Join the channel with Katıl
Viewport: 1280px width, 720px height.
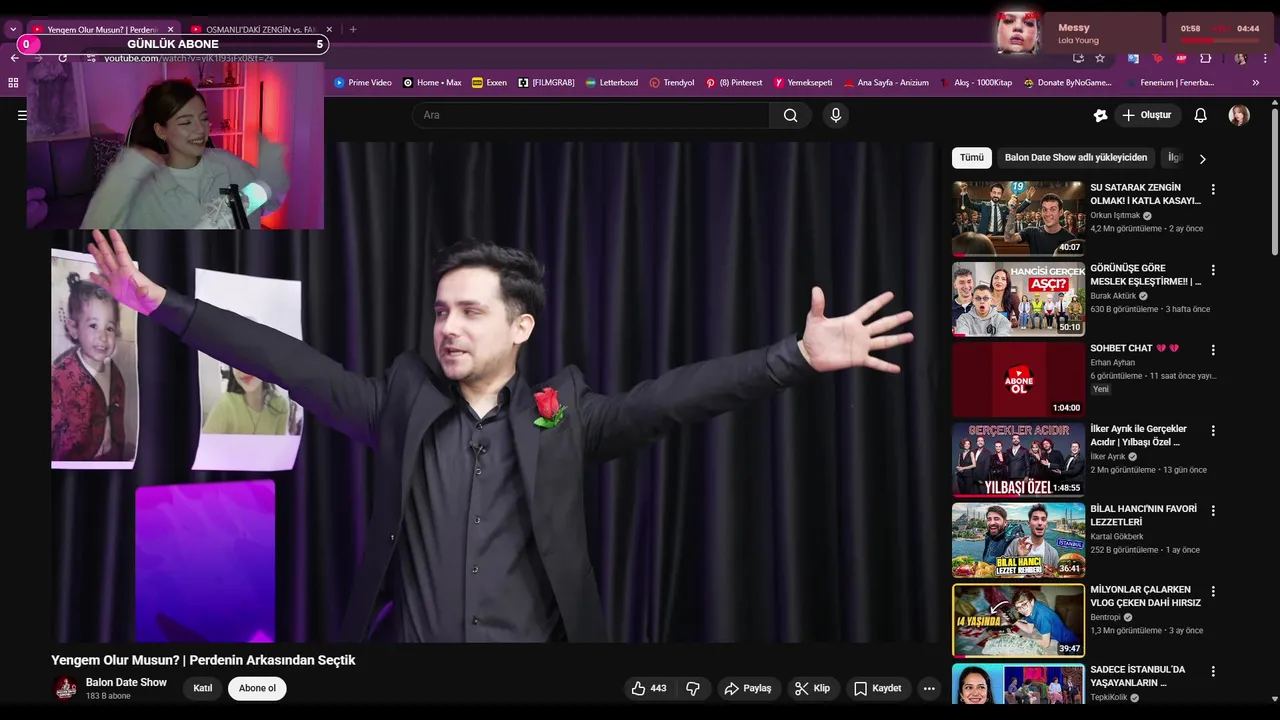tap(203, 688)
